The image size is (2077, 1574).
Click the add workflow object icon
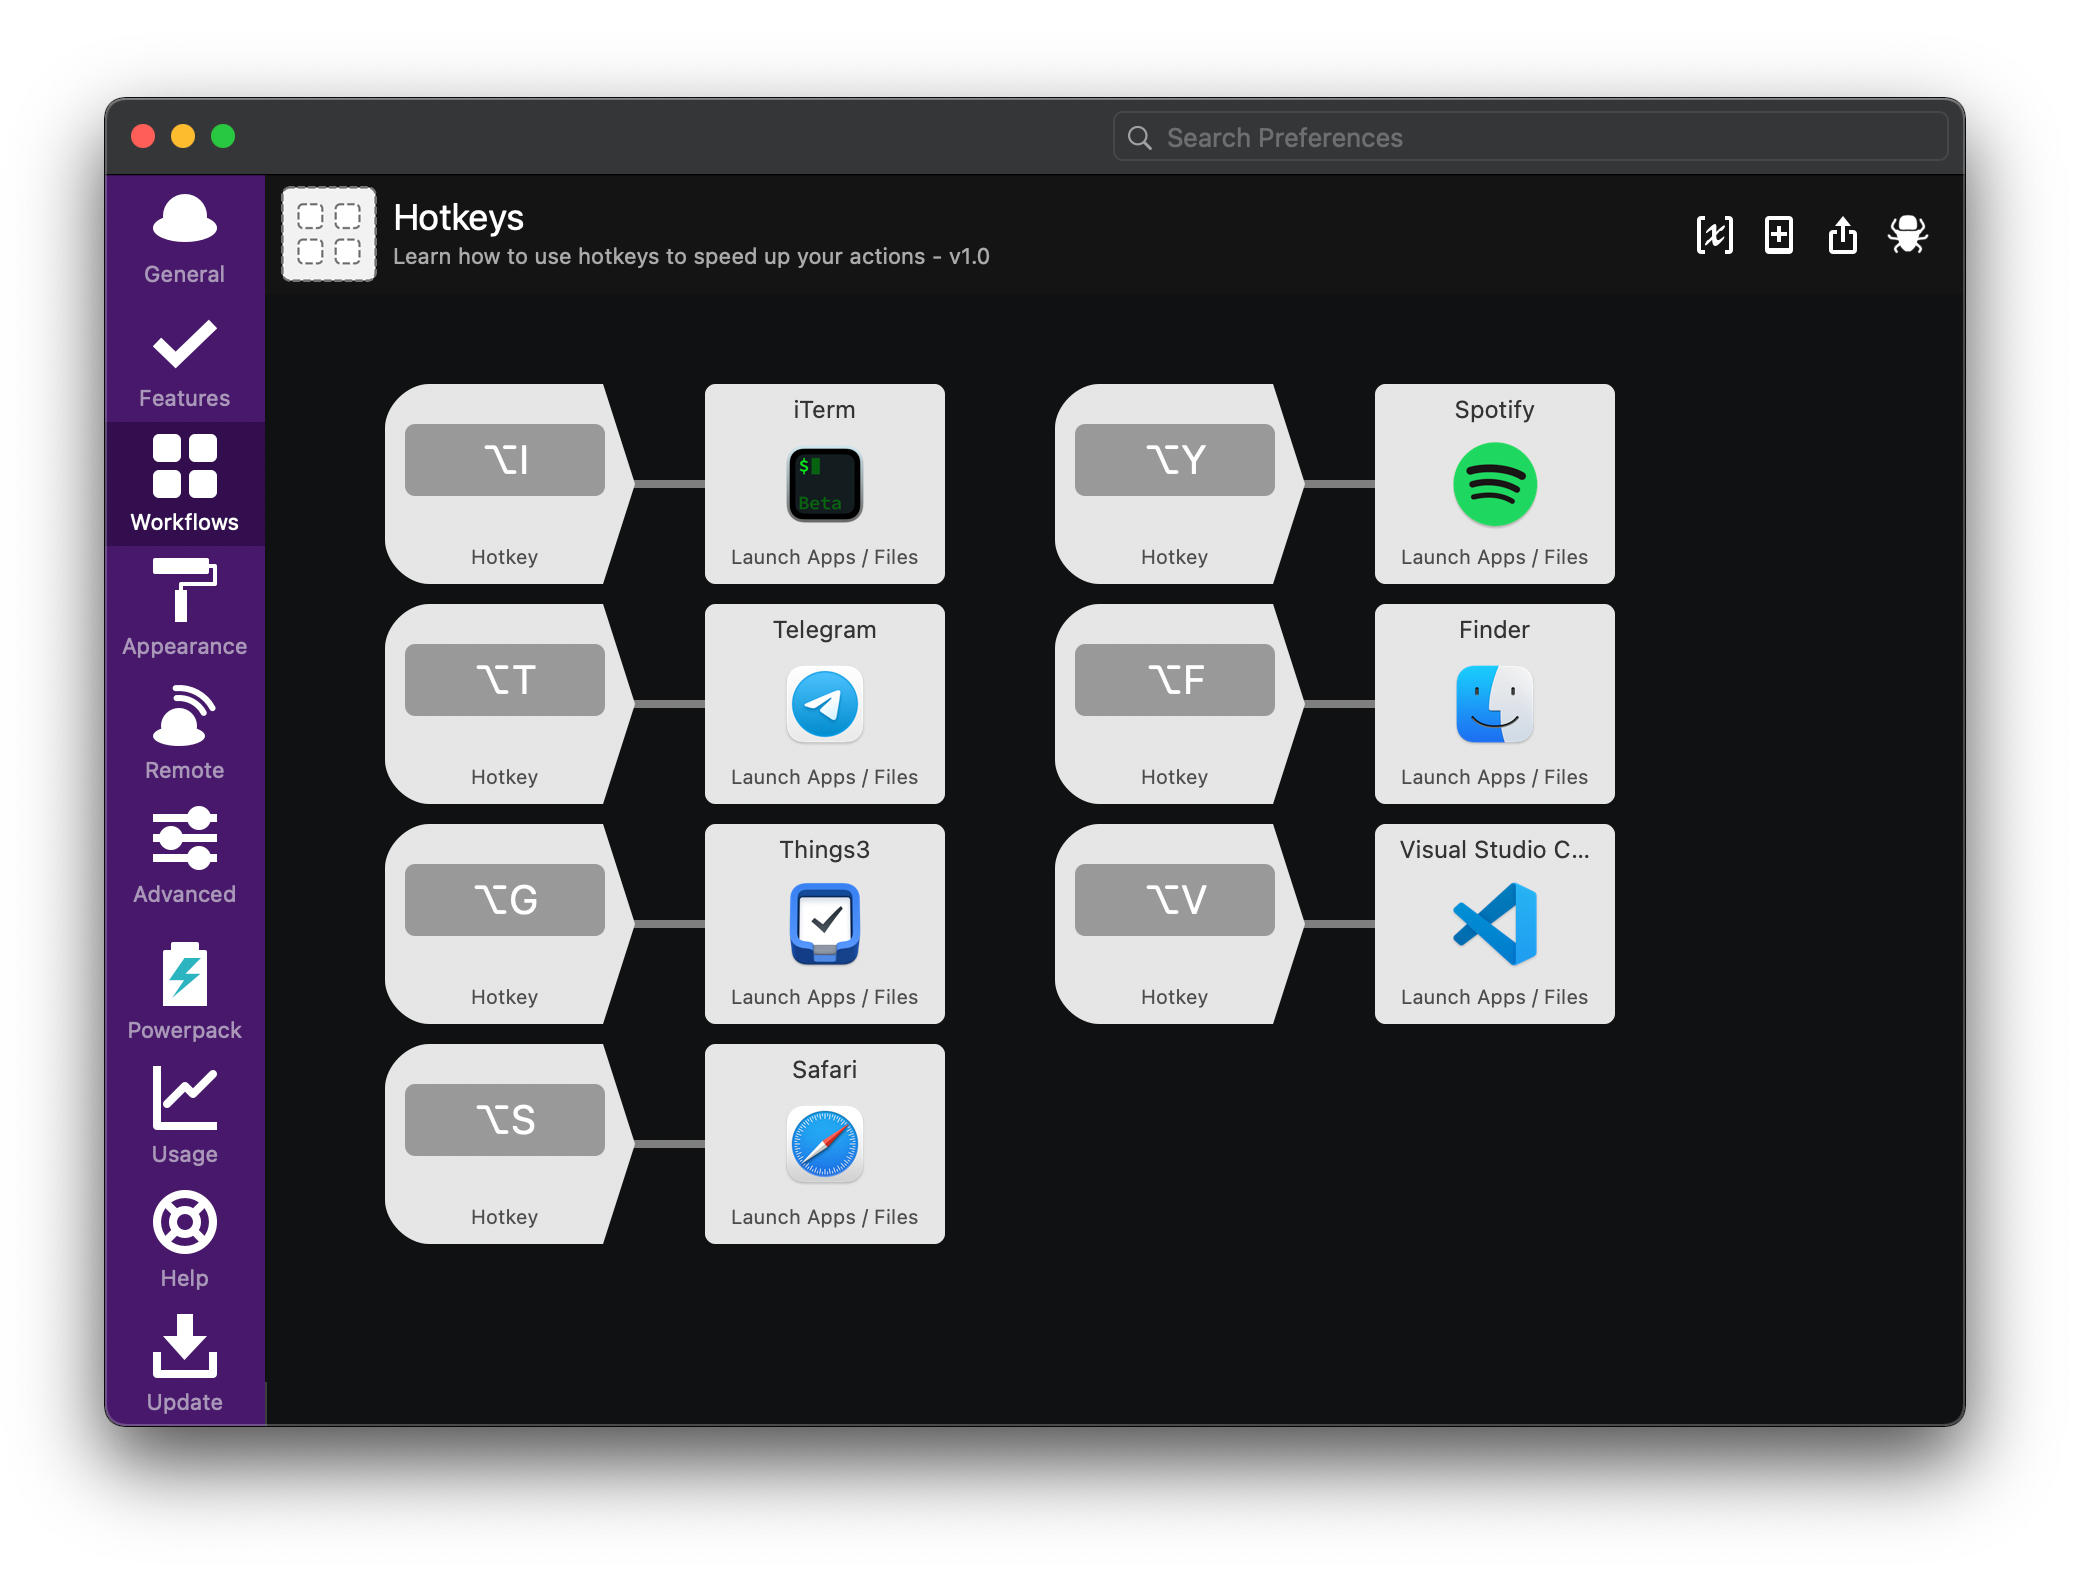pos(1778,235)
